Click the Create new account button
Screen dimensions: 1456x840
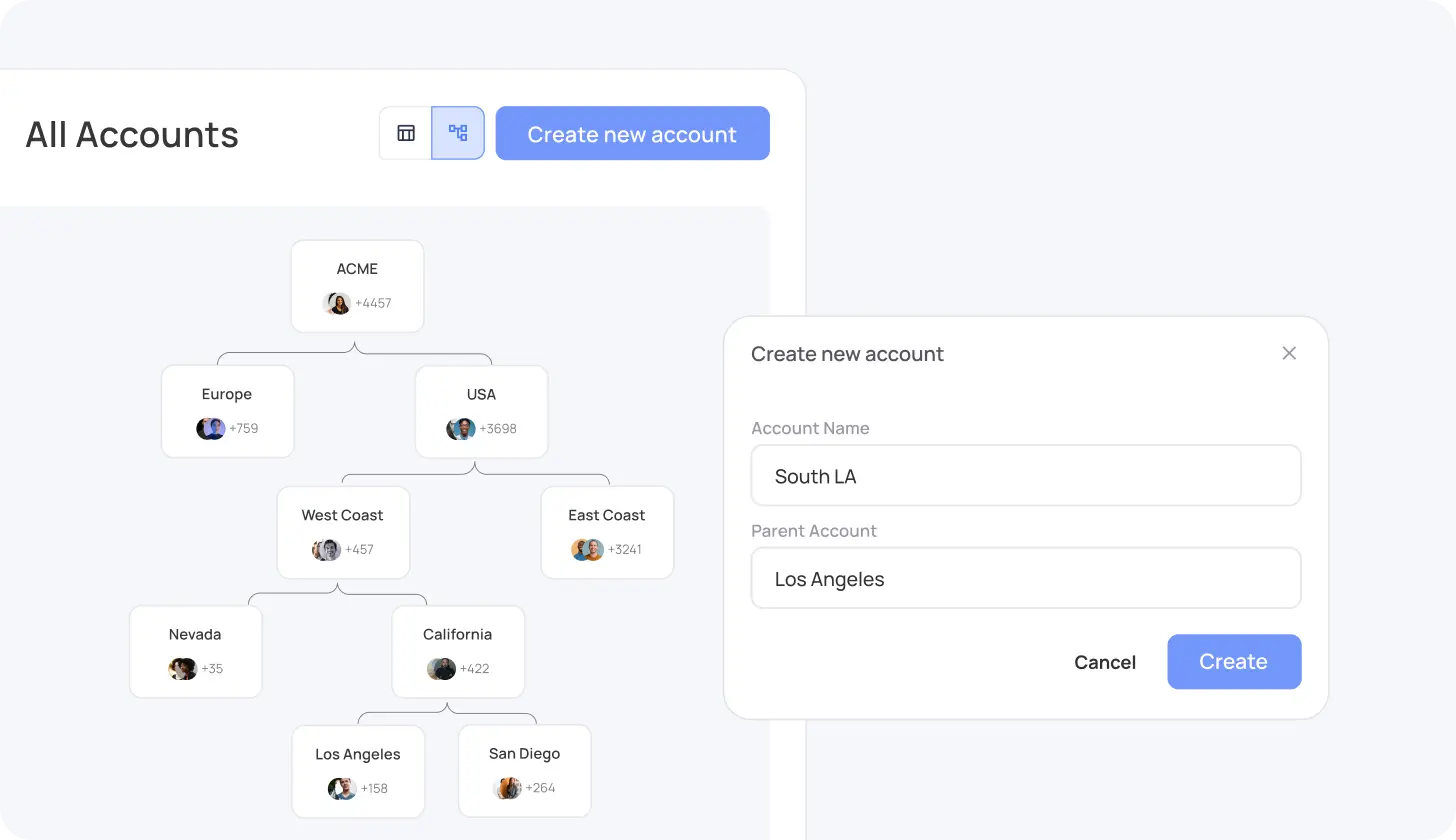pyautogui.click(x=632, y=133)
